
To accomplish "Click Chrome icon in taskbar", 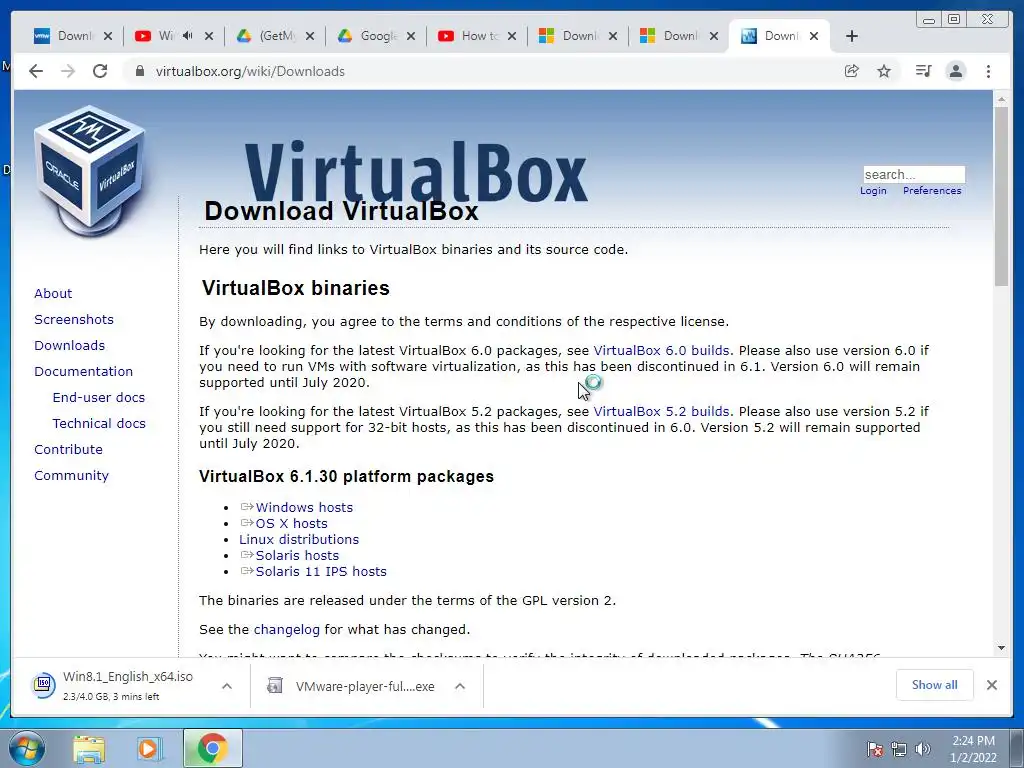I will coord(212,748).
